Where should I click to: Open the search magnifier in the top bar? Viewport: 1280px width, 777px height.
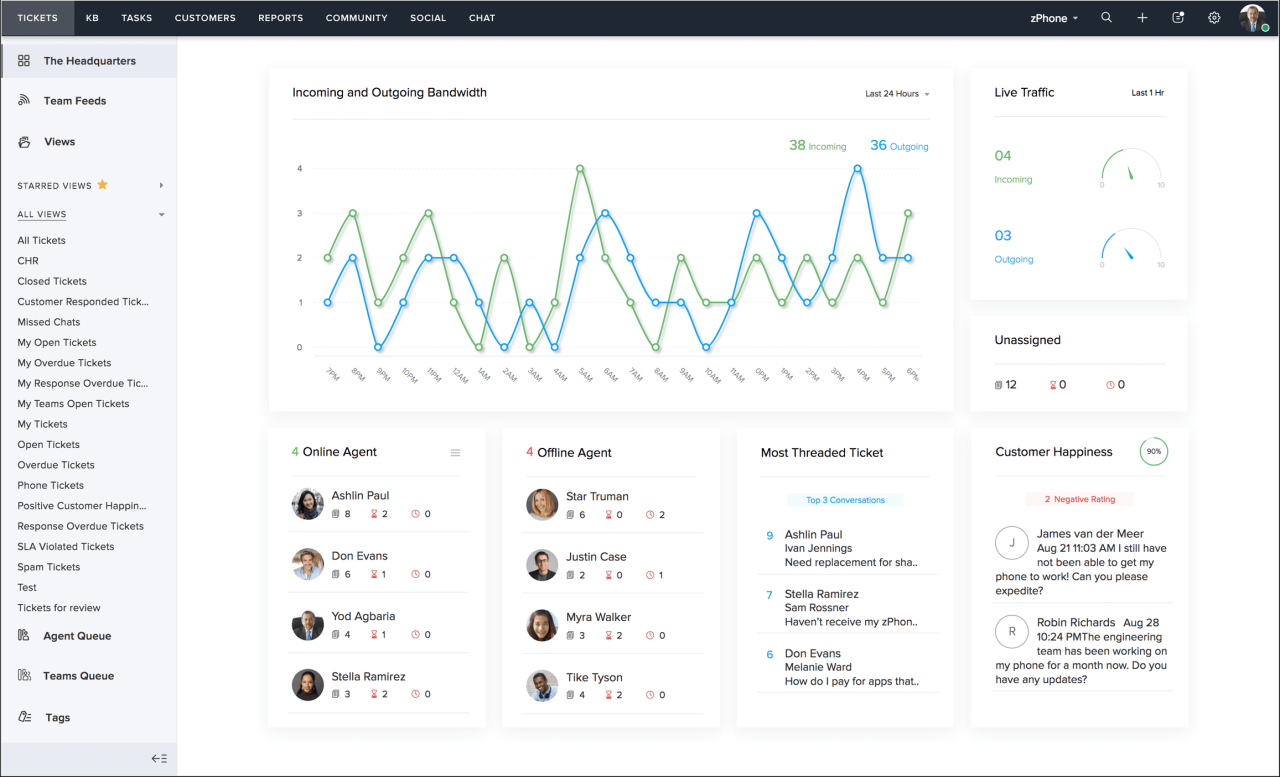[1106, 17]
